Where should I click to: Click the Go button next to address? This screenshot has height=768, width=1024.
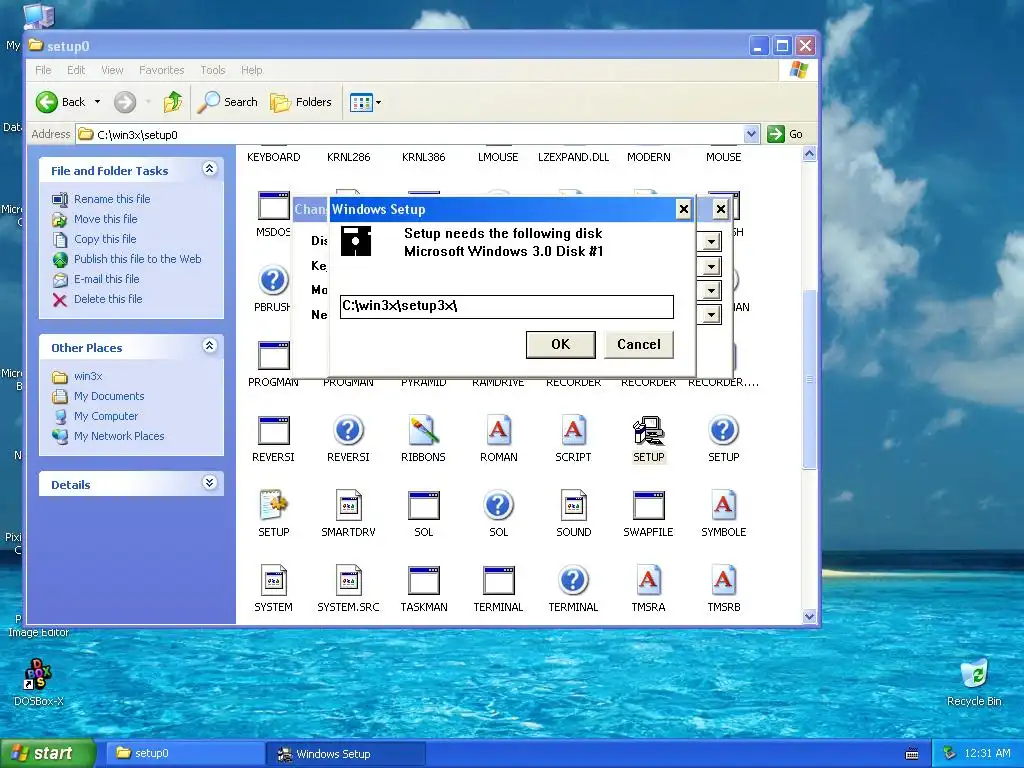[x=785, y=134]
